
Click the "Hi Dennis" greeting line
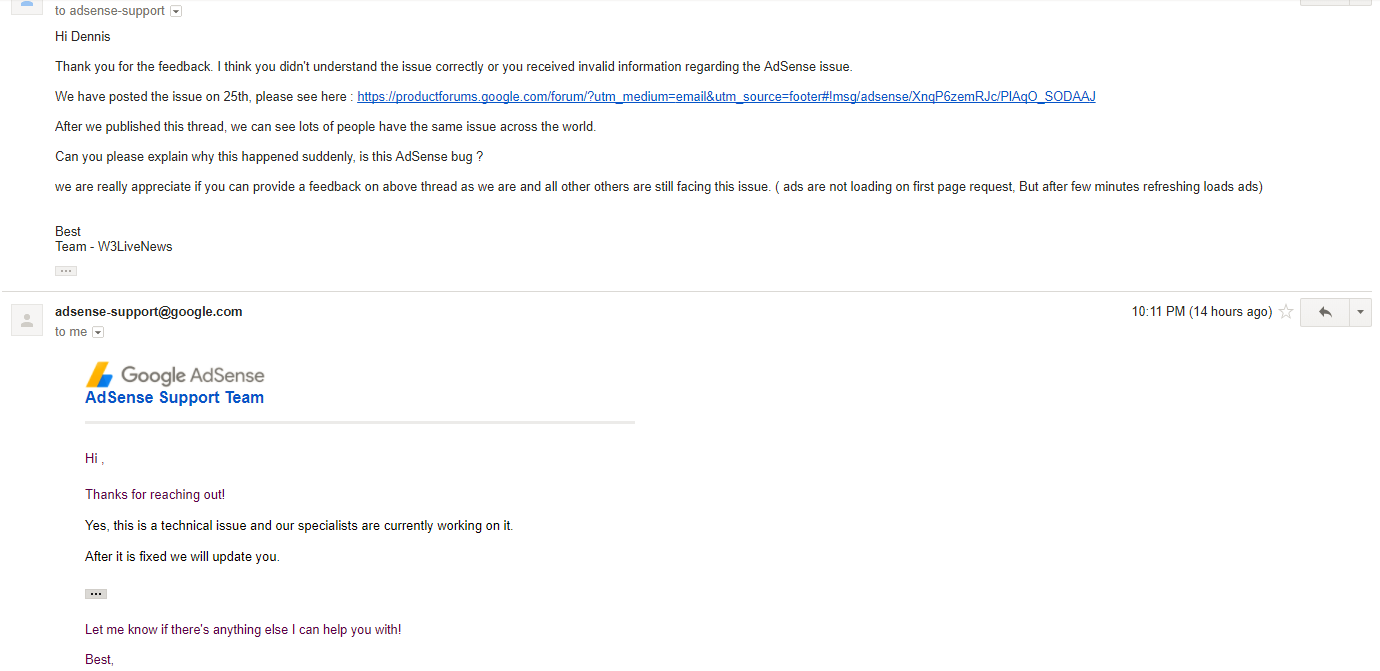(83, 37)
